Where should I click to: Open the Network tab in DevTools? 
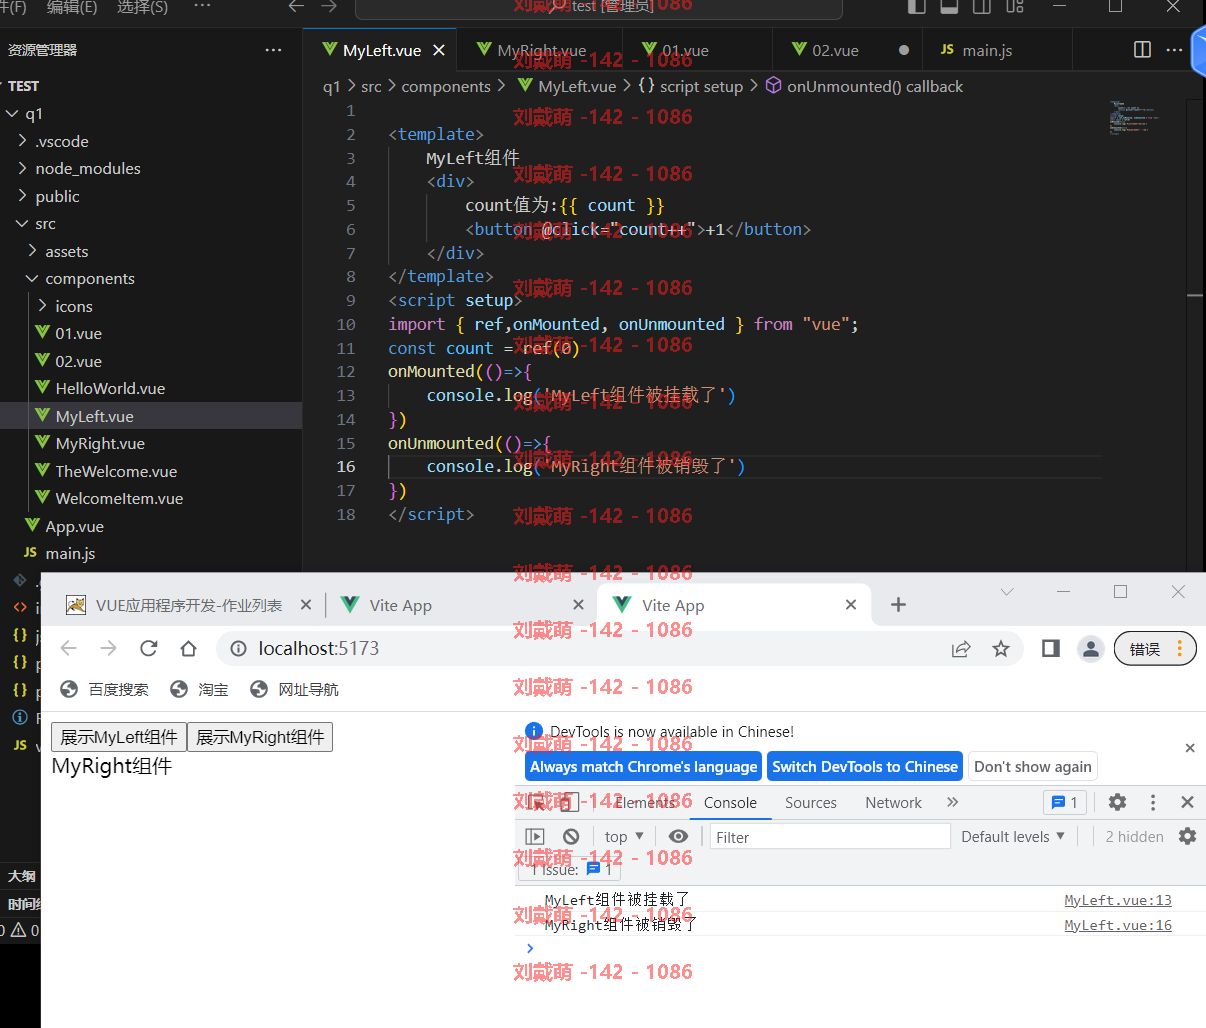click(893, 802)
